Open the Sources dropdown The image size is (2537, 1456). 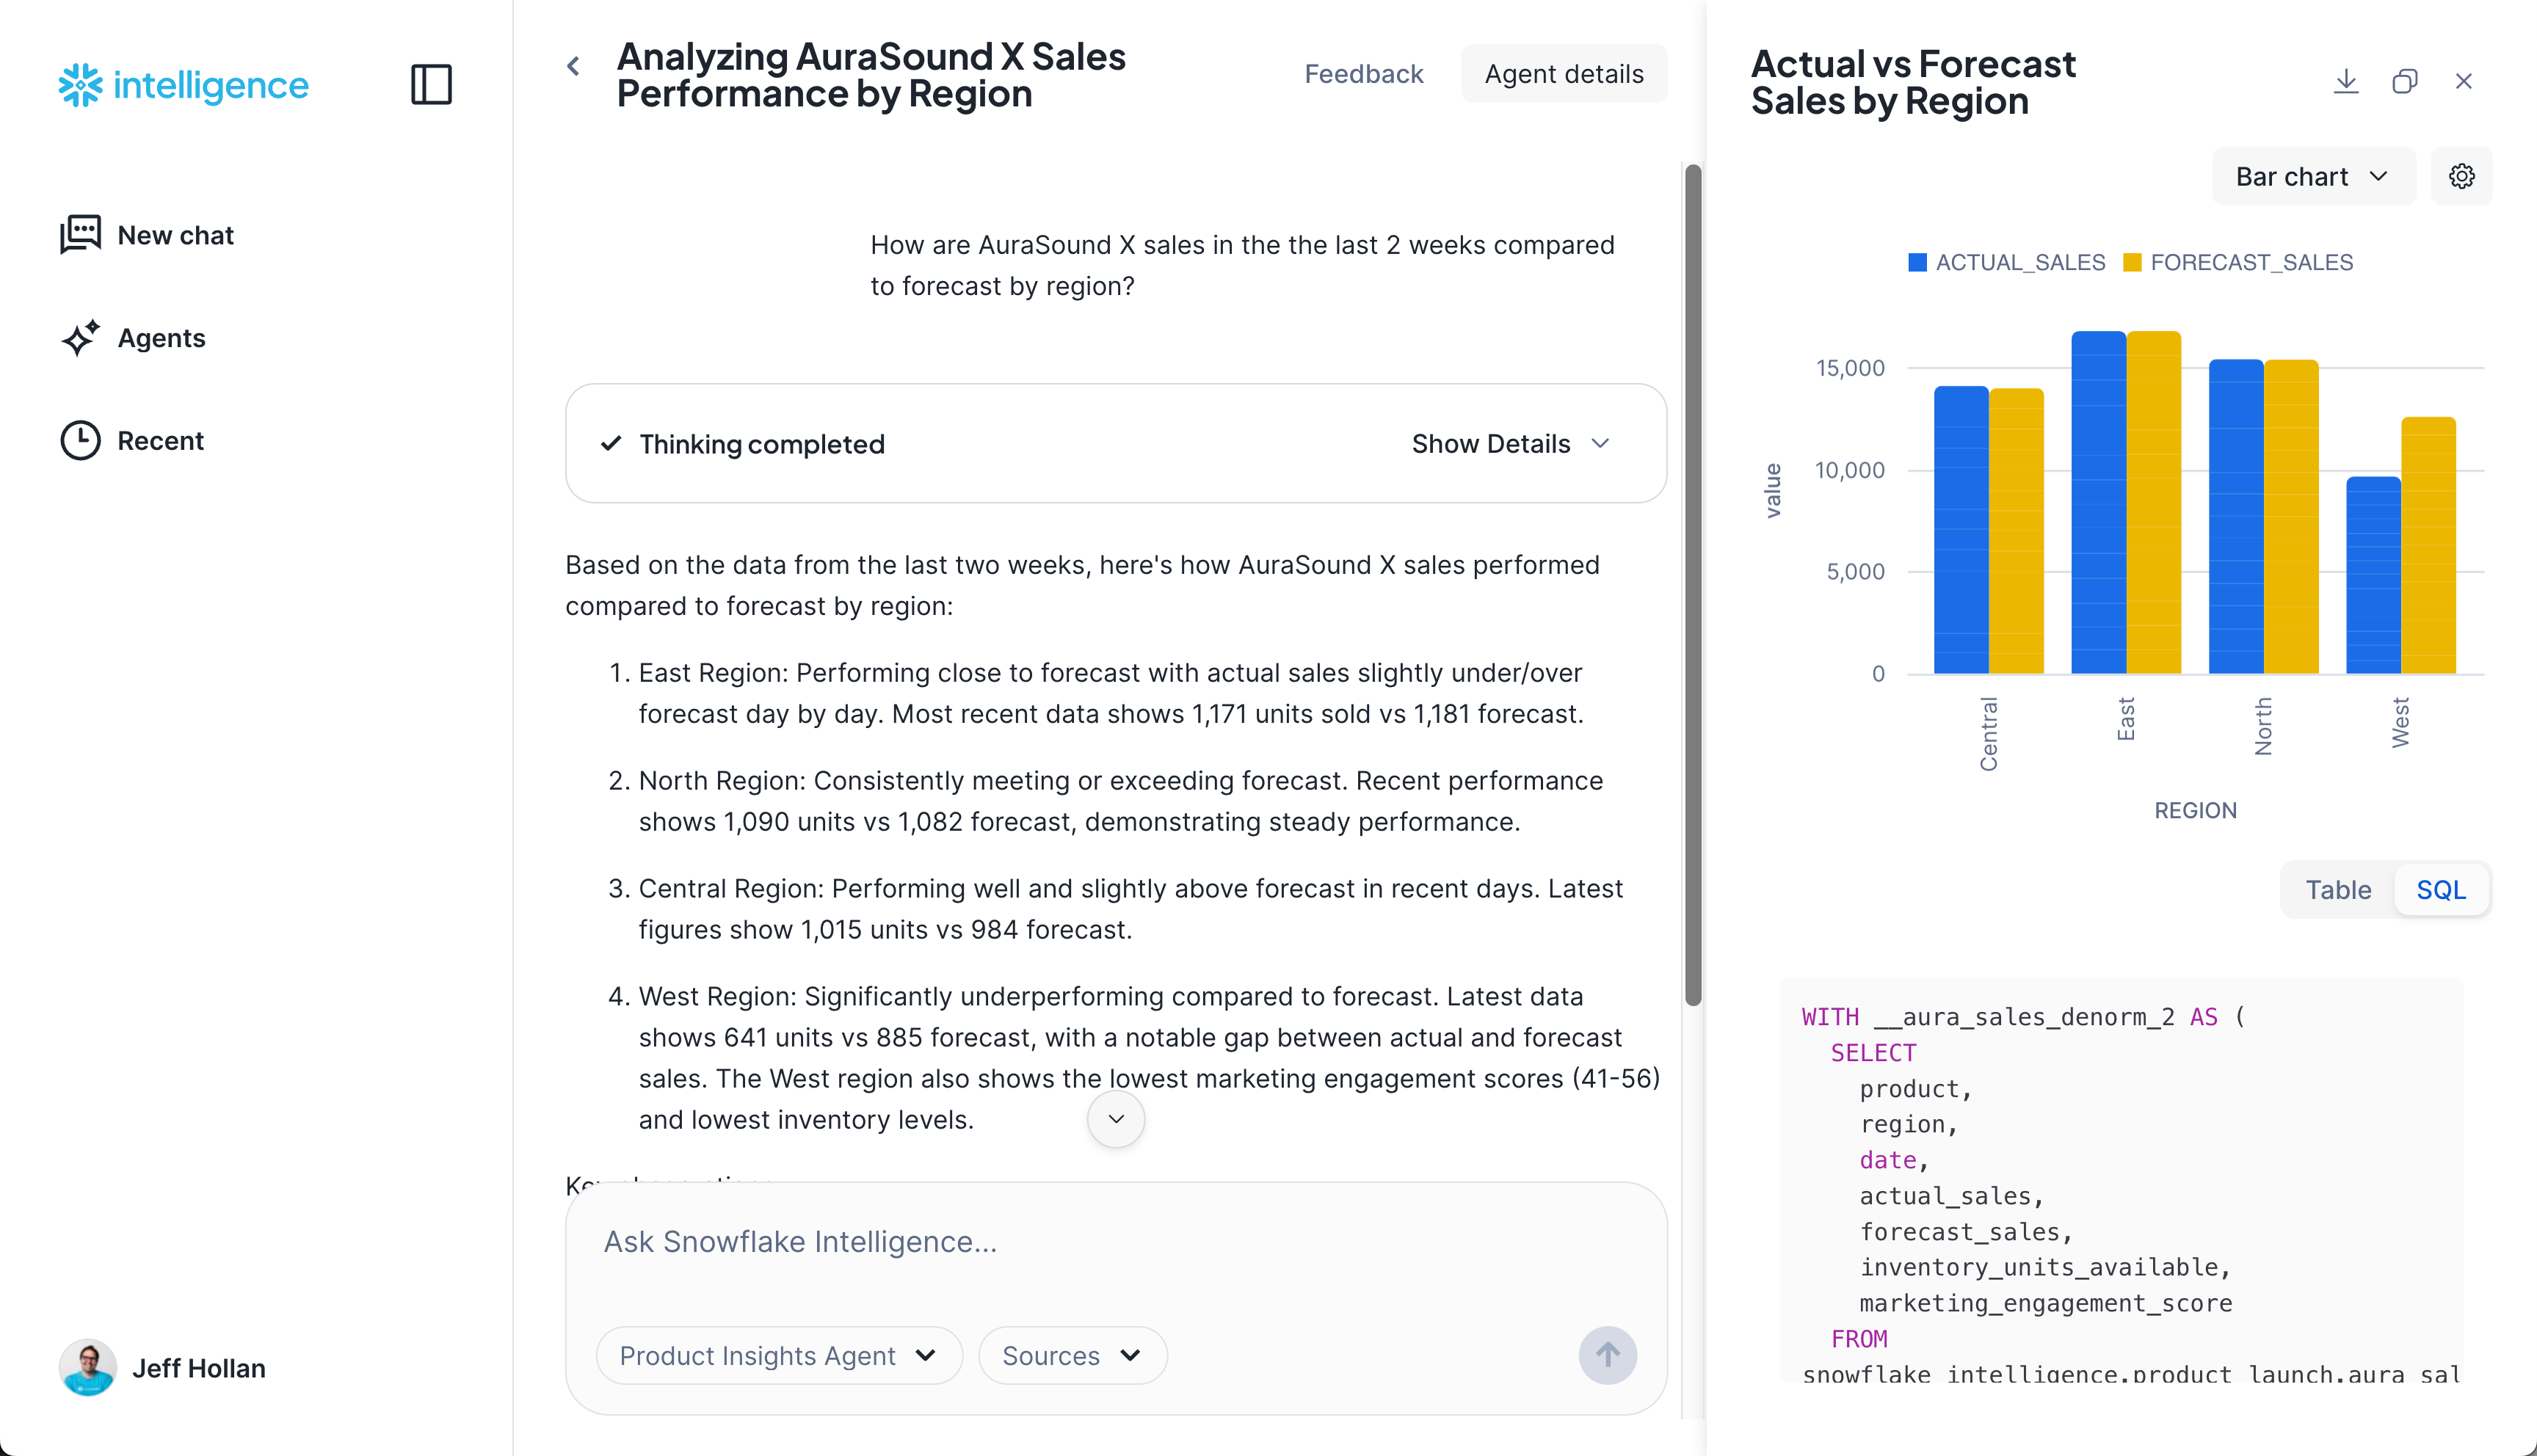[x=1071, y=1355]
